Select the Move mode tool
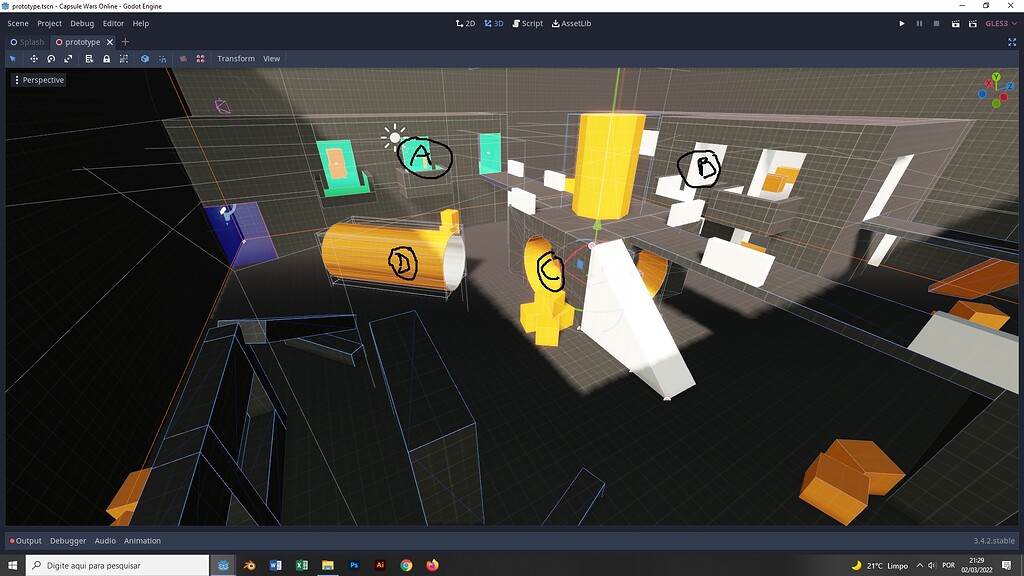This screenshot has width=1024, height=576. tap(33, 59)
